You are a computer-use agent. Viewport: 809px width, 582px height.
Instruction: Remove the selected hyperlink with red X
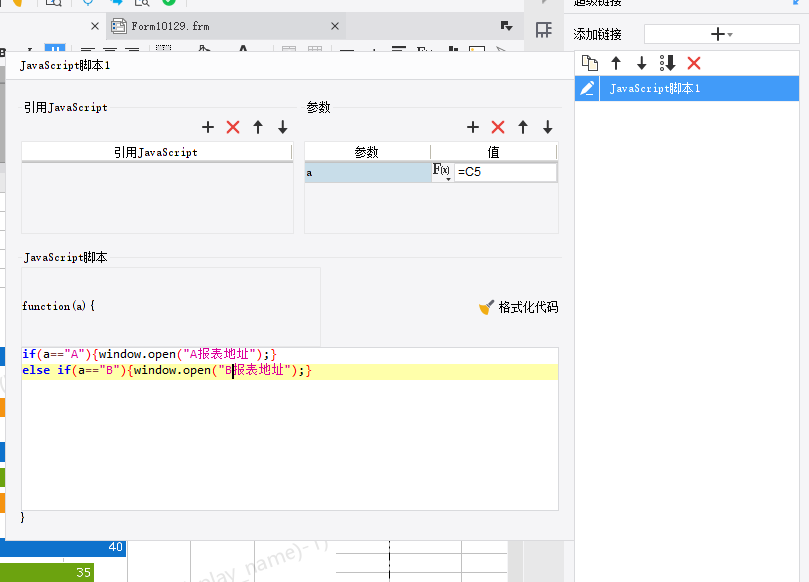[x=694, y=63]
